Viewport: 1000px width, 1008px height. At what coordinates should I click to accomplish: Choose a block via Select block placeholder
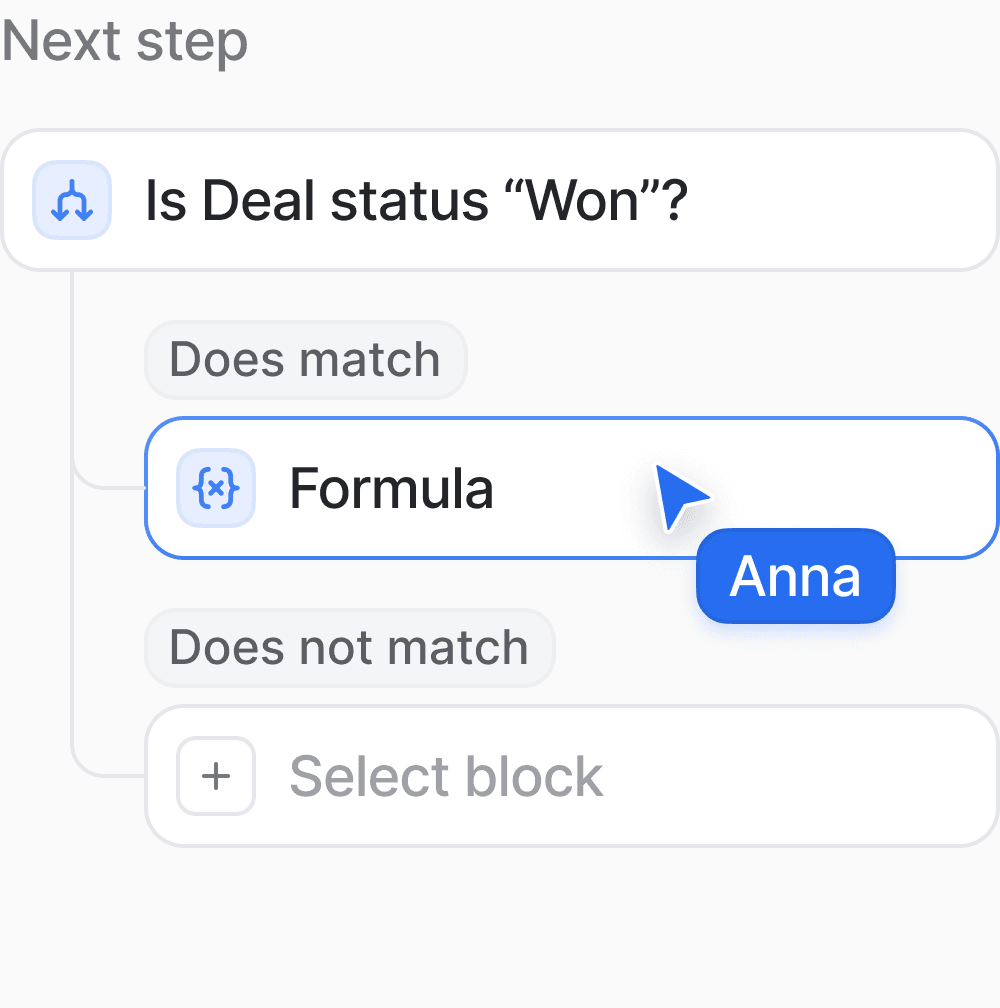(446, 777)
